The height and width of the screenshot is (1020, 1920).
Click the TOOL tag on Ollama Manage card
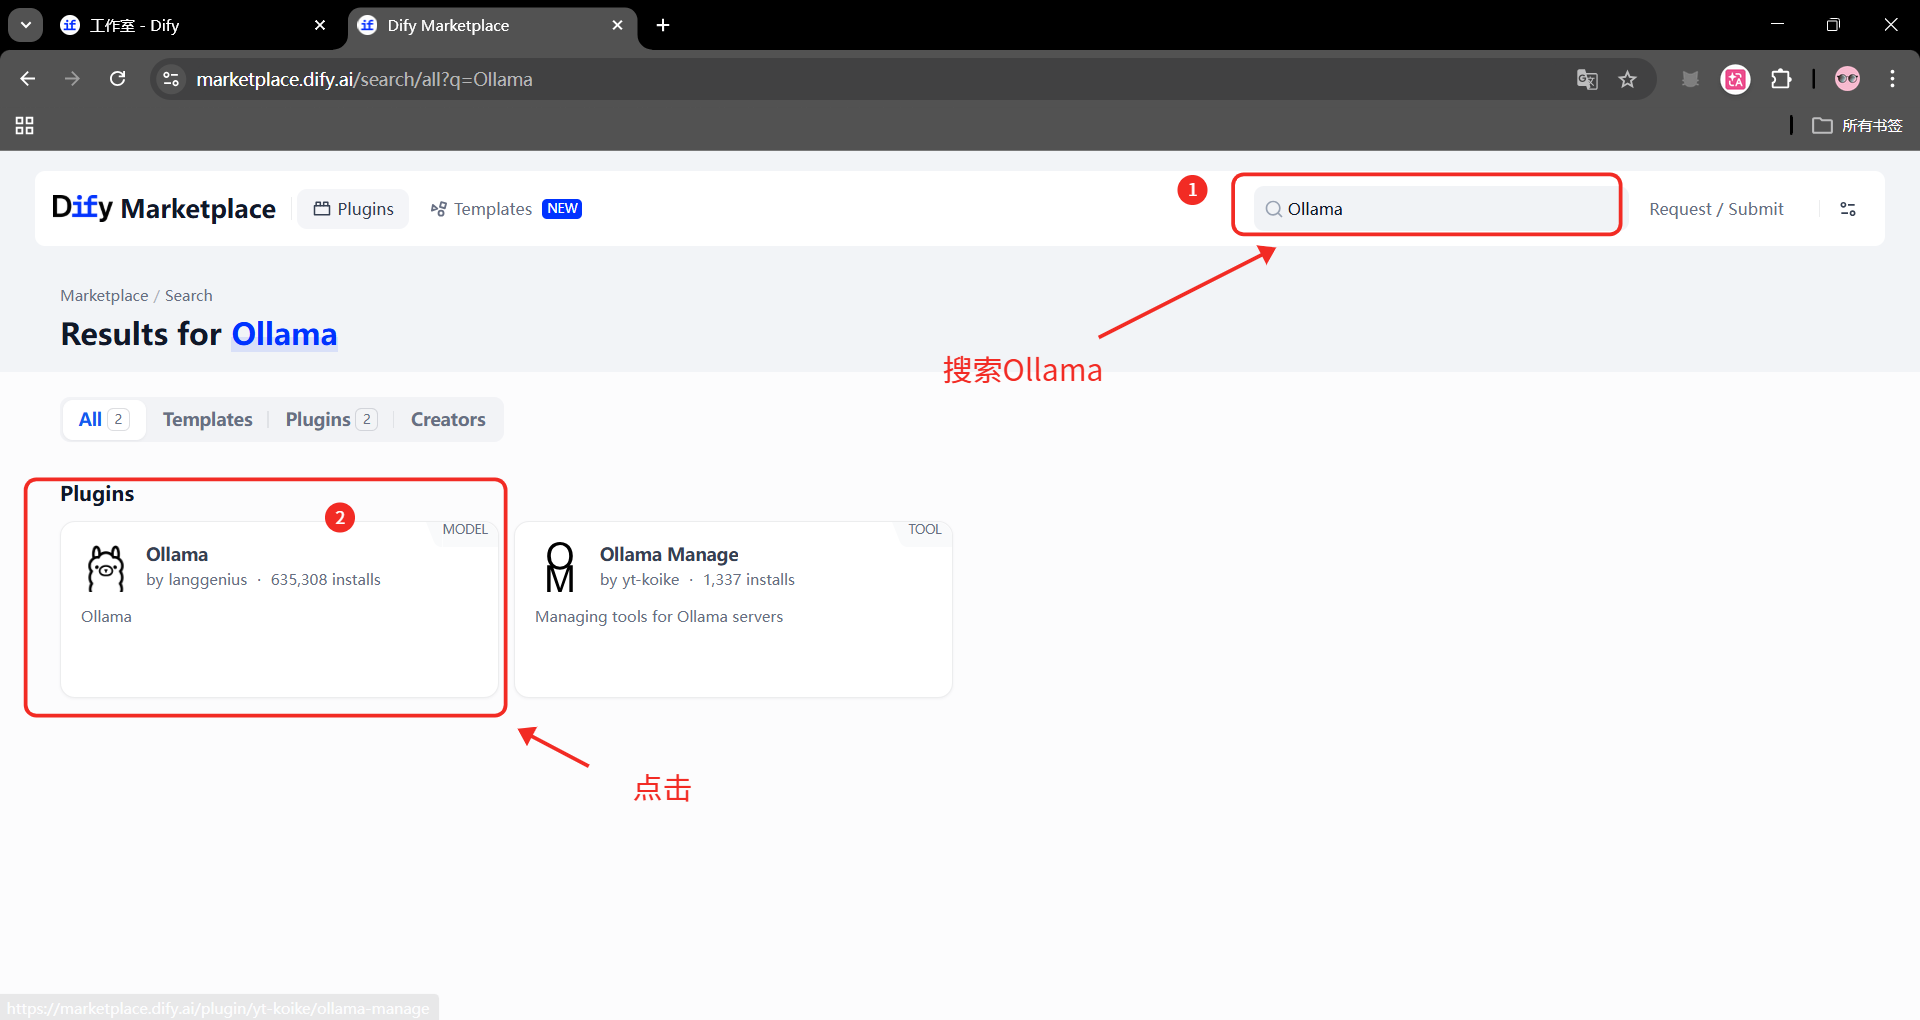tap(925, 530)
